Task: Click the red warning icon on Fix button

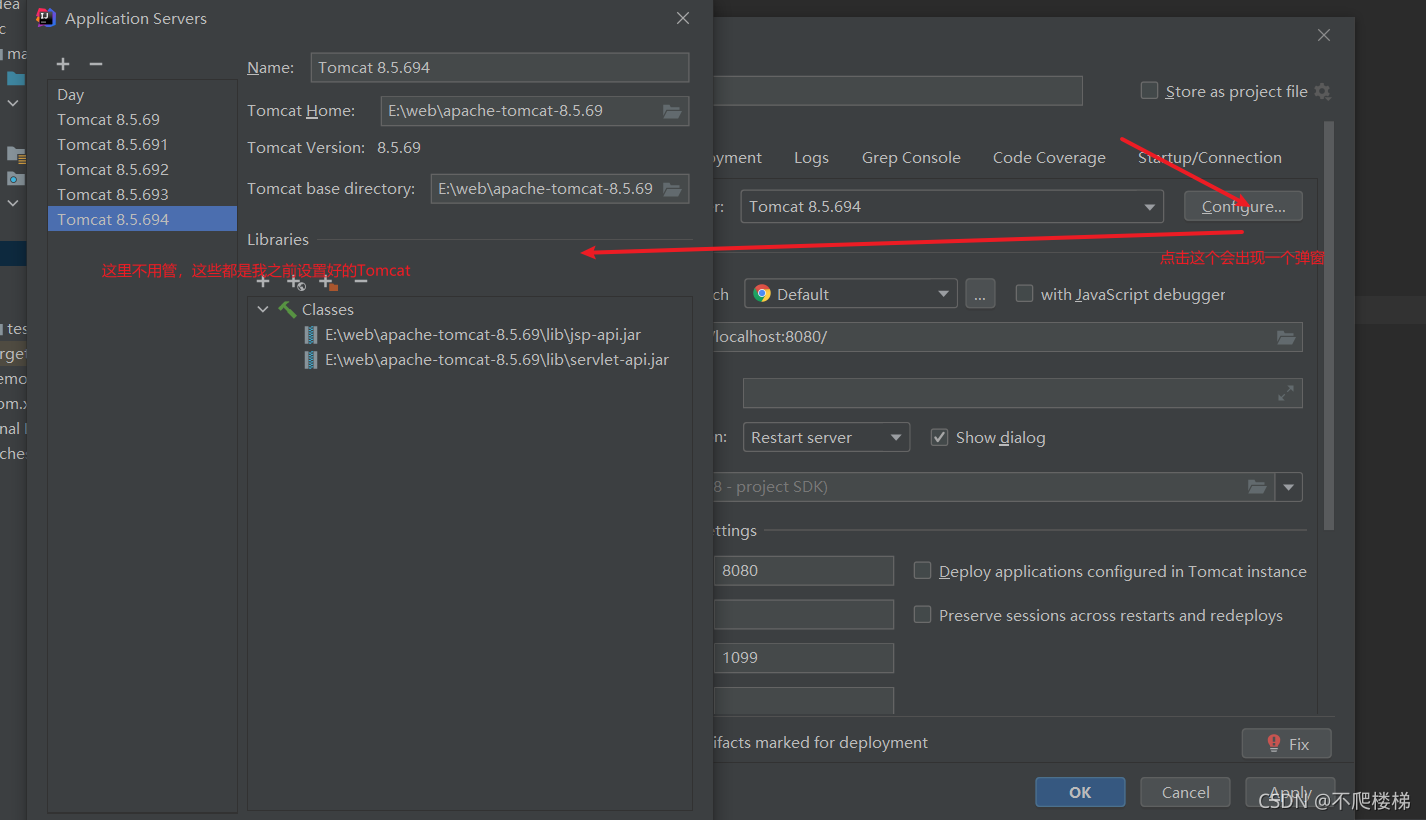Action: [x=1273, y=744]
